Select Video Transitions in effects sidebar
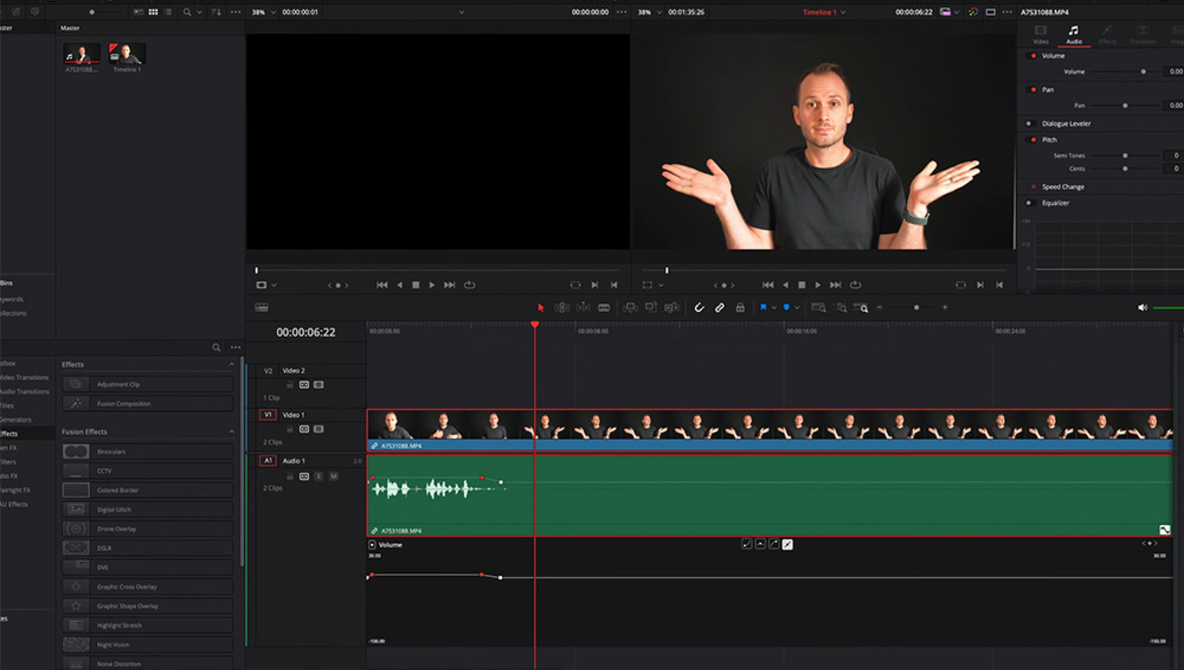Viewport: 1184px width, 670px height. [24, 377]
